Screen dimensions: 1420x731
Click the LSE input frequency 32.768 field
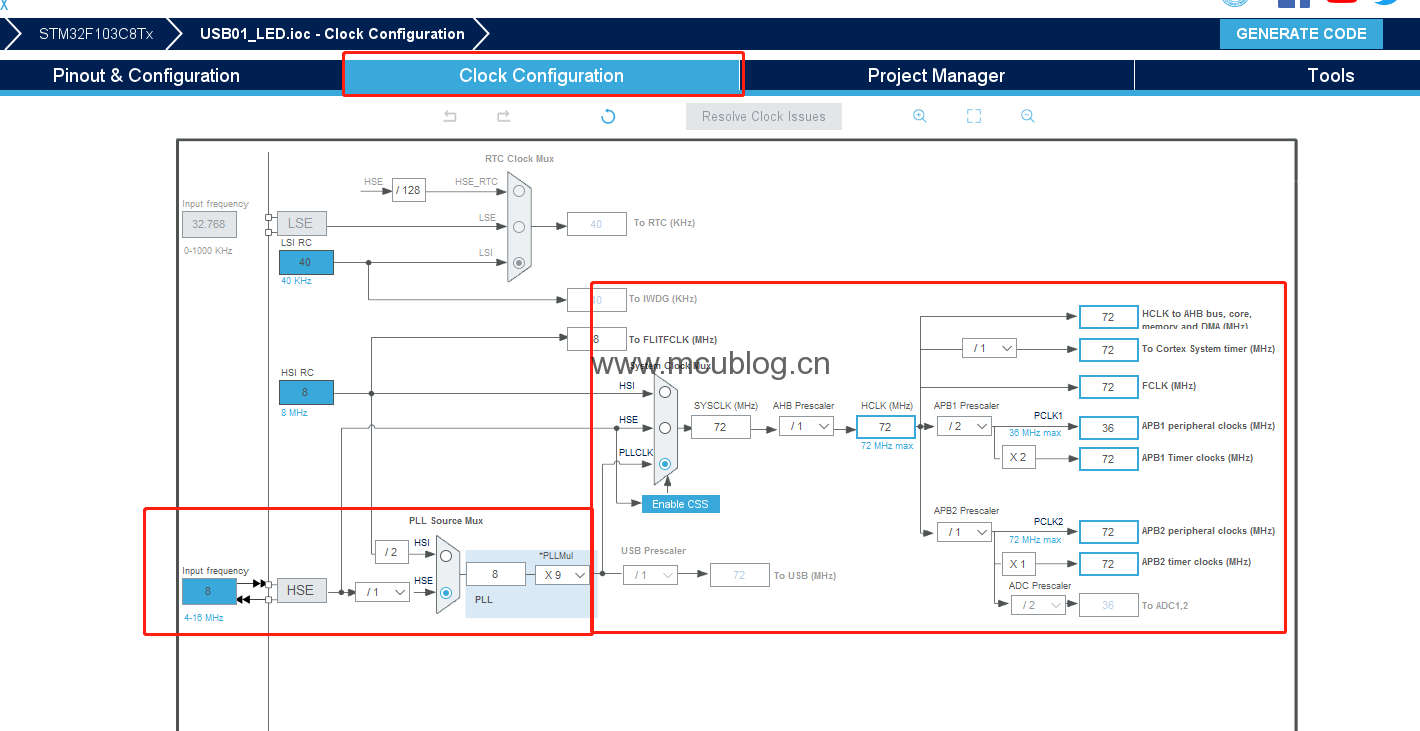pos(209,224)
